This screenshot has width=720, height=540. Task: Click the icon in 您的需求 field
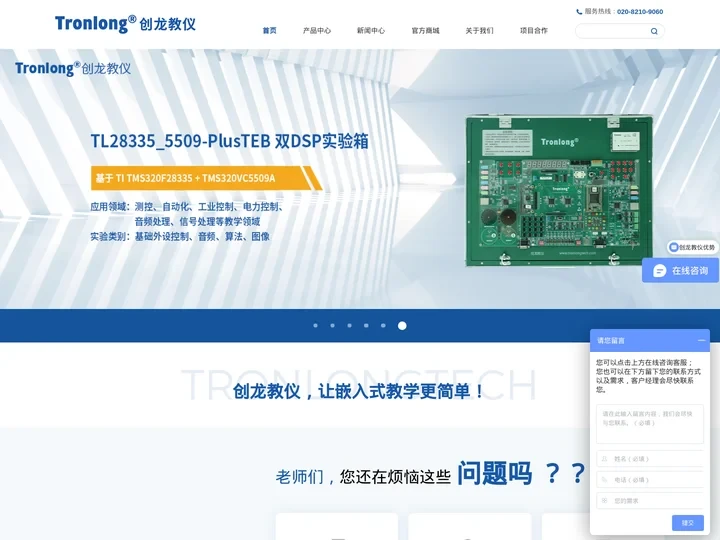[x=604, y=501]
